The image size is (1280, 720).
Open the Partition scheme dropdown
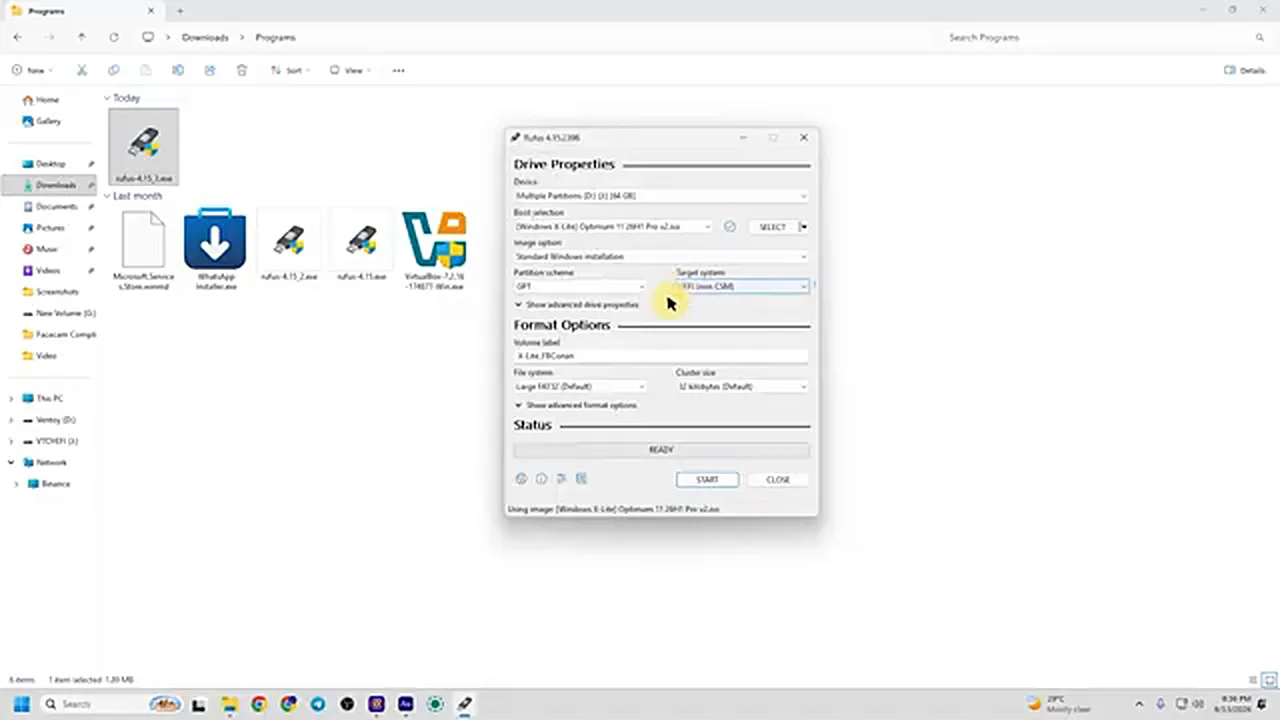pyautogui.click(x=580, y=287)
